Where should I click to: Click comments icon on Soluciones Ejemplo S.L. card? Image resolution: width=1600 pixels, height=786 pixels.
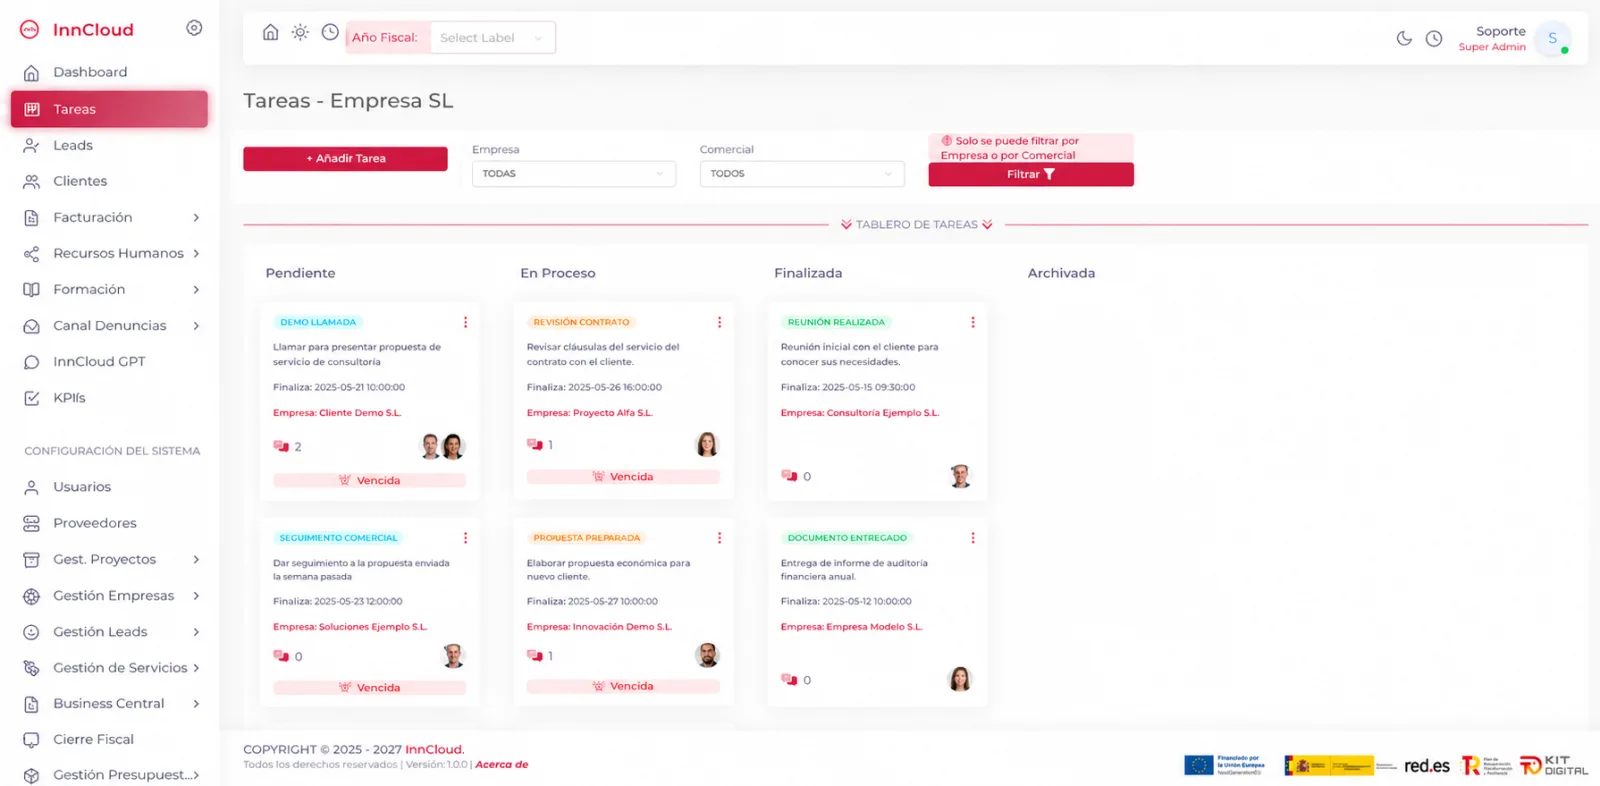click(x=281, y=656)
